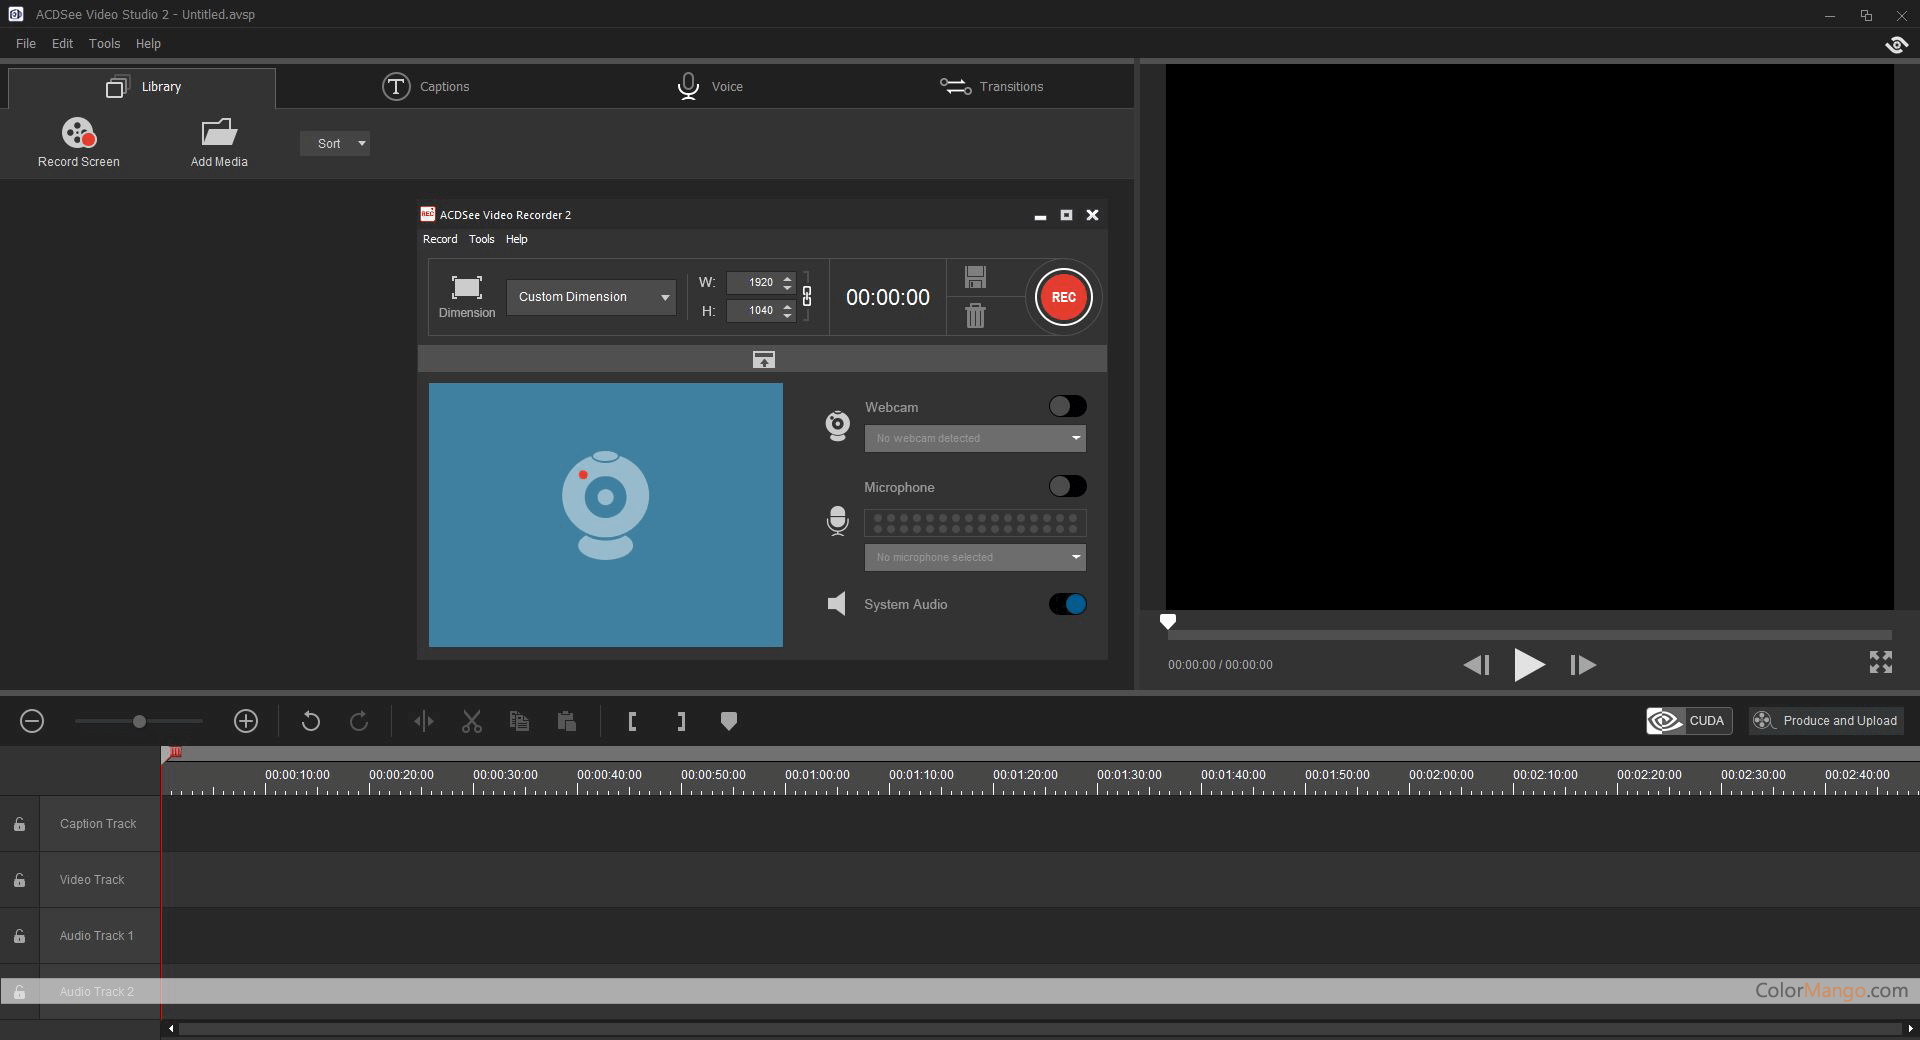This screenshot has height=1040, width=1920.
Task: Undo the last action in timeline toolbar
Action: tap(310, 721)
